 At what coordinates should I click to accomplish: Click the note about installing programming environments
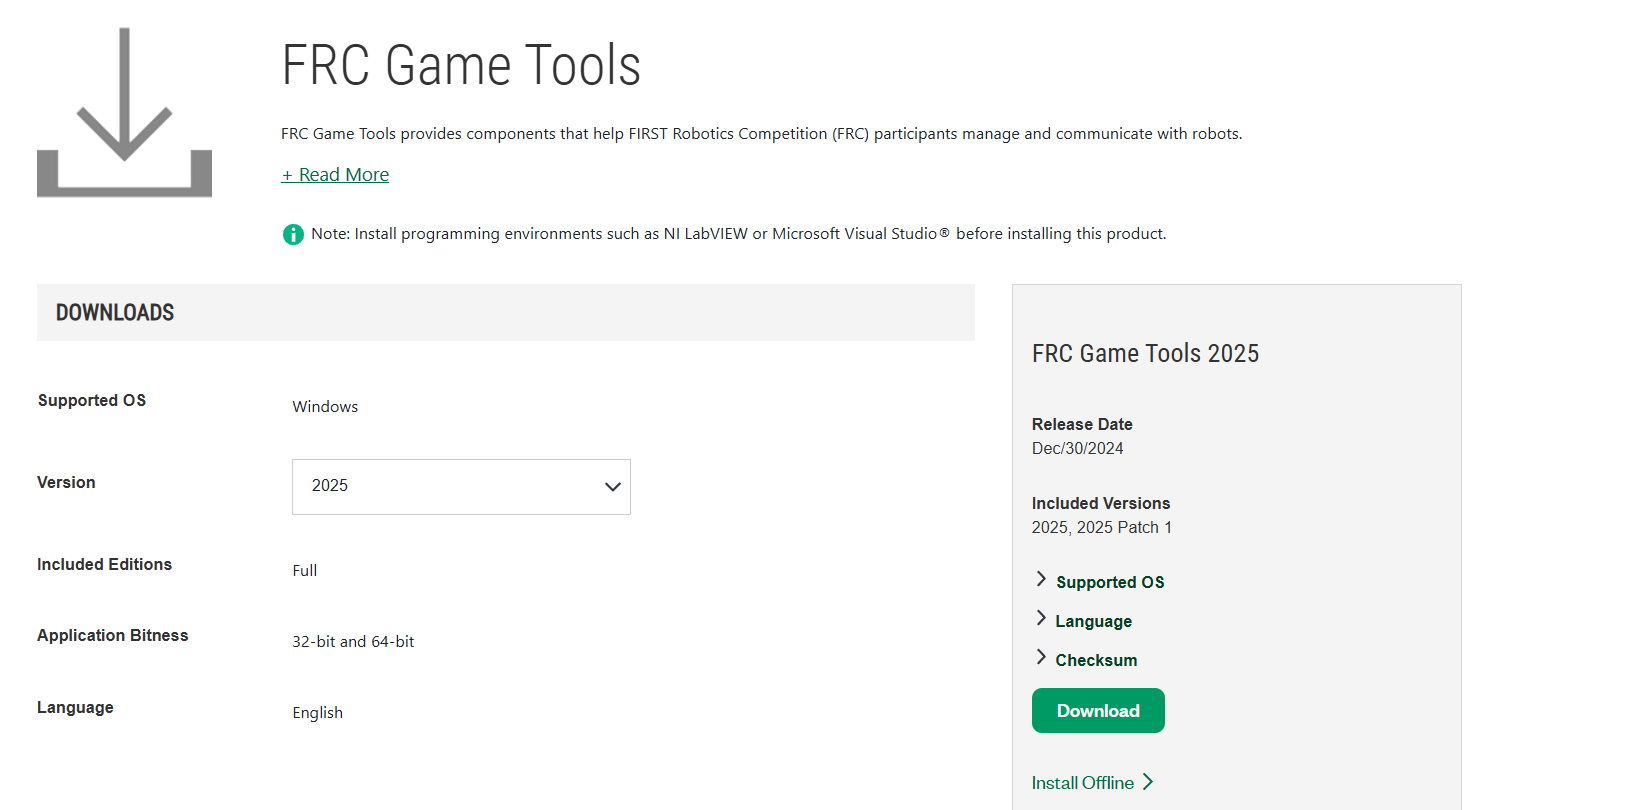738,234
